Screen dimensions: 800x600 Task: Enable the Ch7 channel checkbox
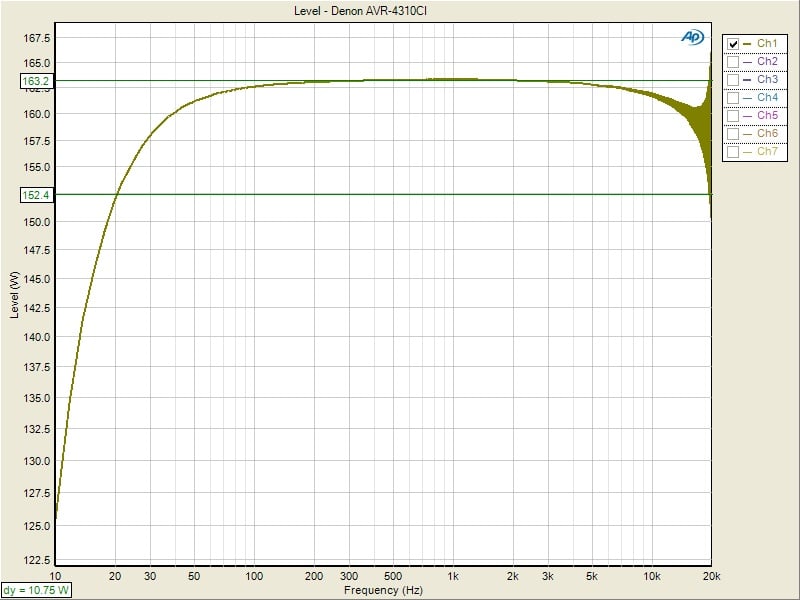[734, 152]
